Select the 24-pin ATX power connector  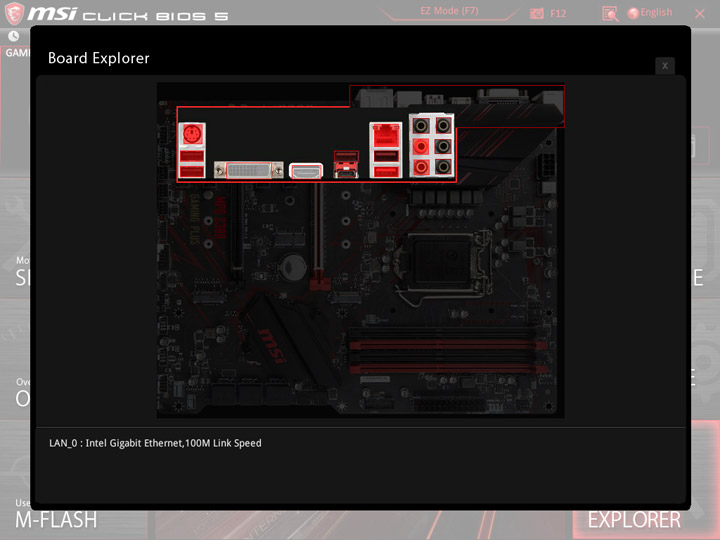[x=450, y=405]
